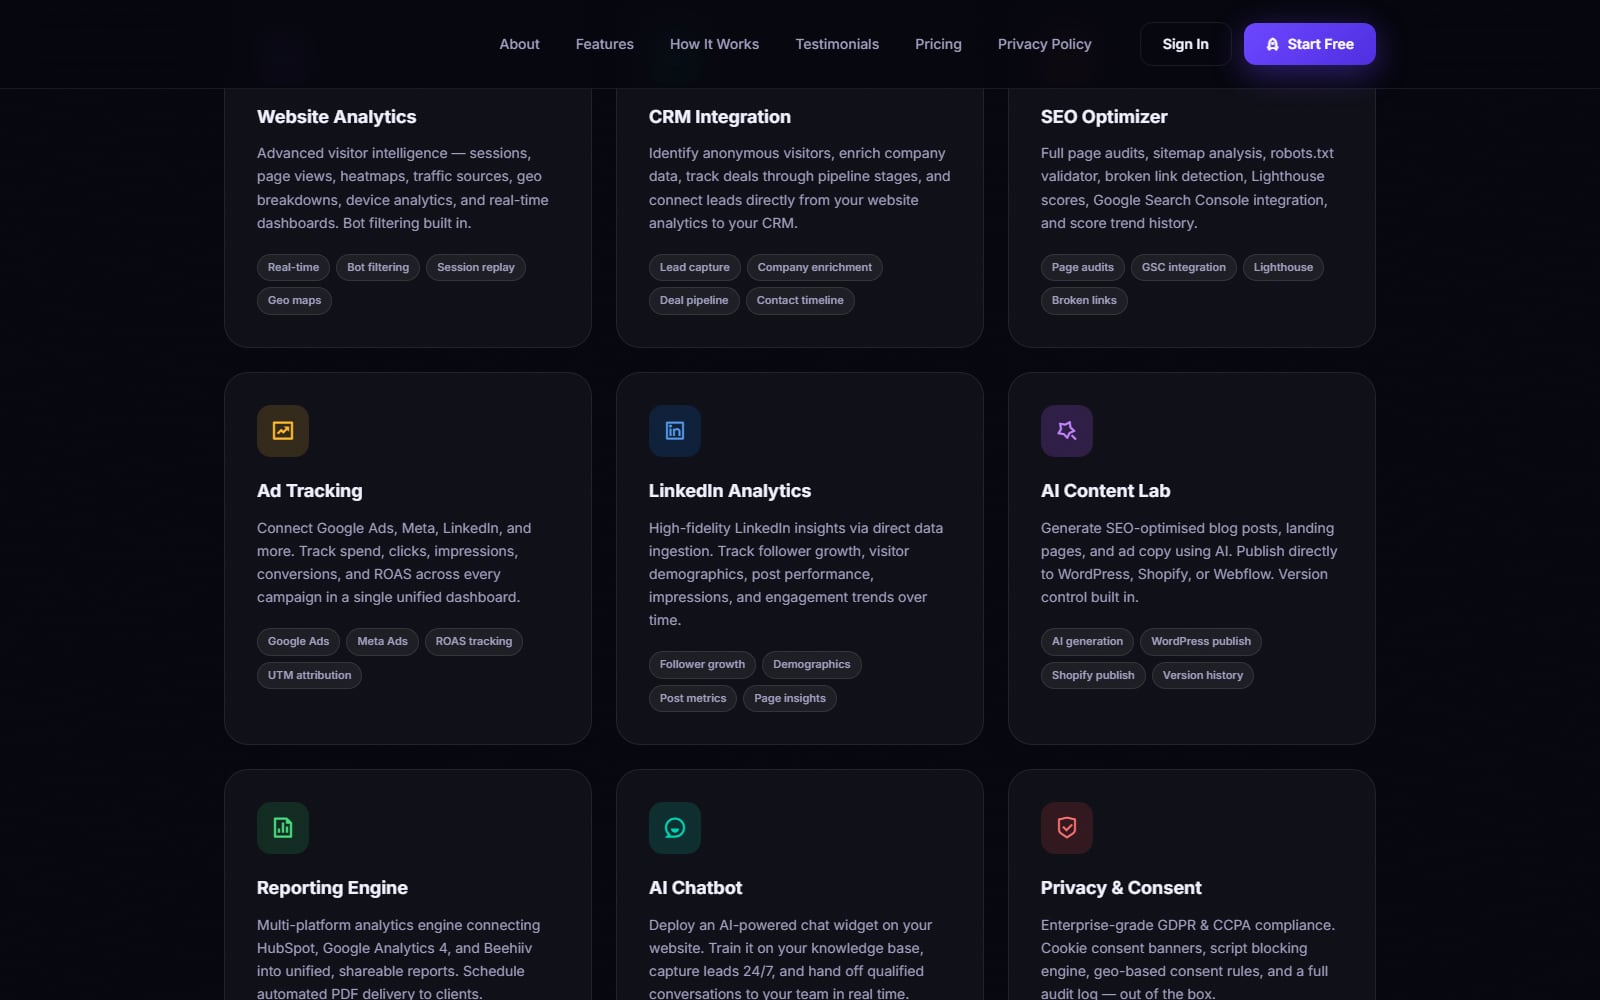Click the Start Free button
This screenshot has width=1600, height=1000.
1309,44
